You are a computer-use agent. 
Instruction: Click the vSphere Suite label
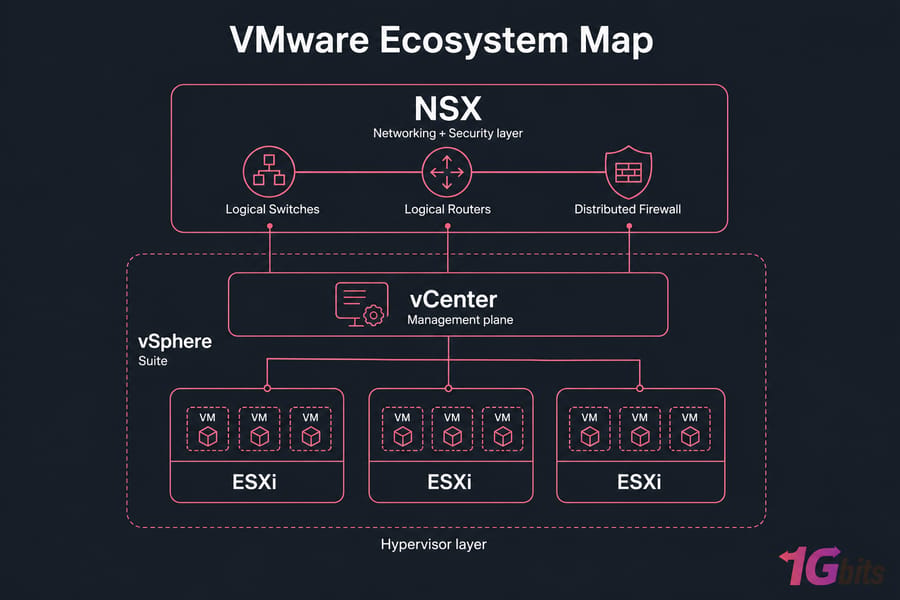pyautogui.click(x=174, y=350)
